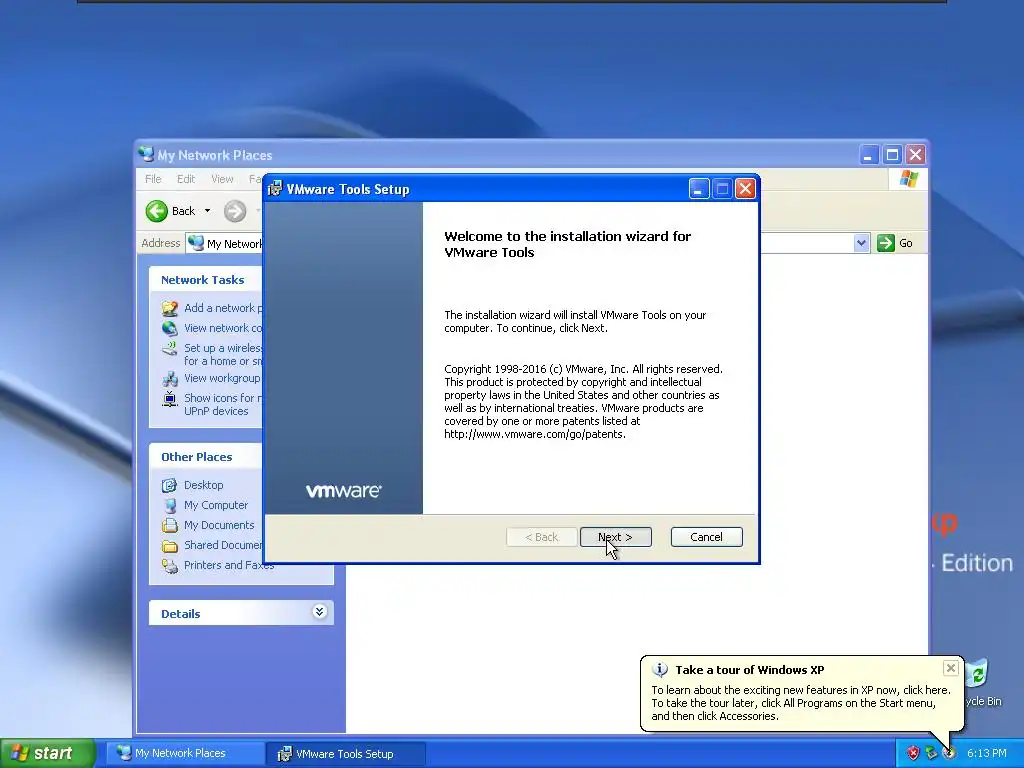Click the Add a network place icon
The width and height of the screenshot is (1024, 768).
coord(170,308)
